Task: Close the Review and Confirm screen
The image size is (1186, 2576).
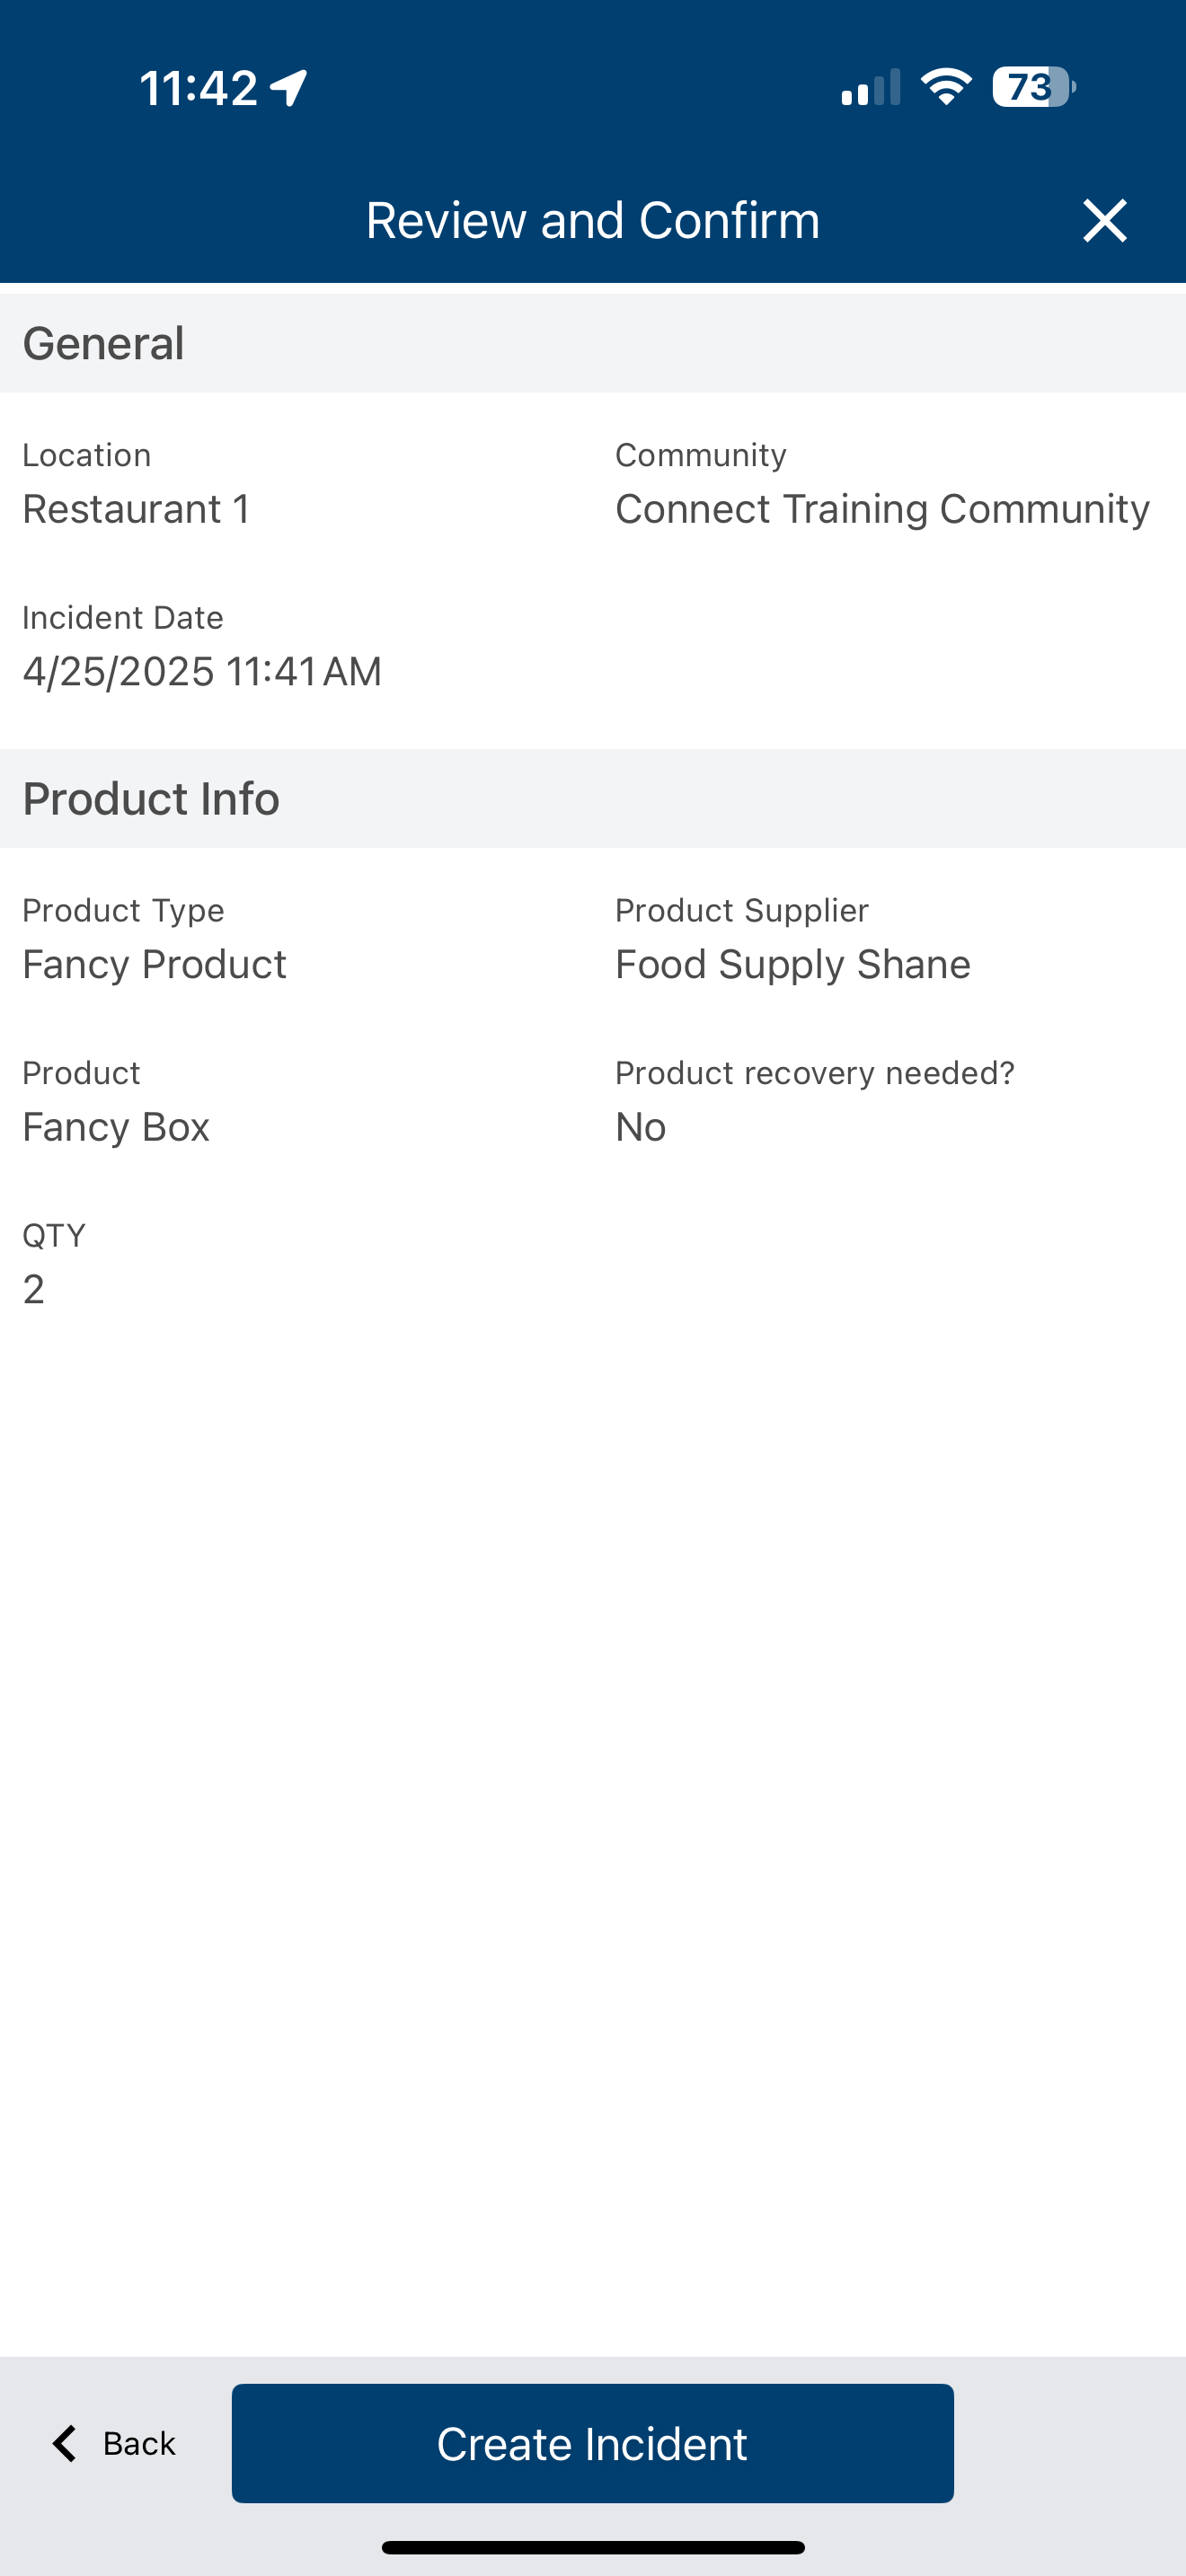Action: tap(1104, 220)
